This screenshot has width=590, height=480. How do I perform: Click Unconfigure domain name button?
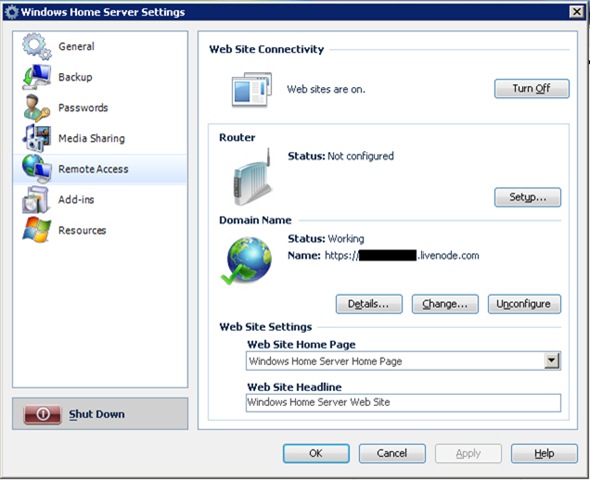point(524,304)
